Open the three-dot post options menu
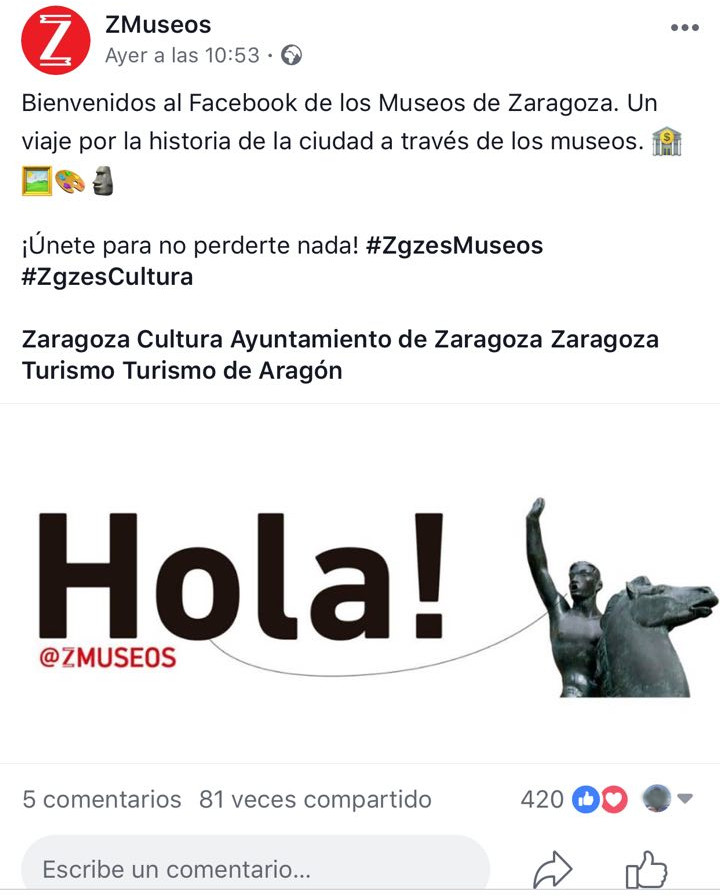 (685, 27)
